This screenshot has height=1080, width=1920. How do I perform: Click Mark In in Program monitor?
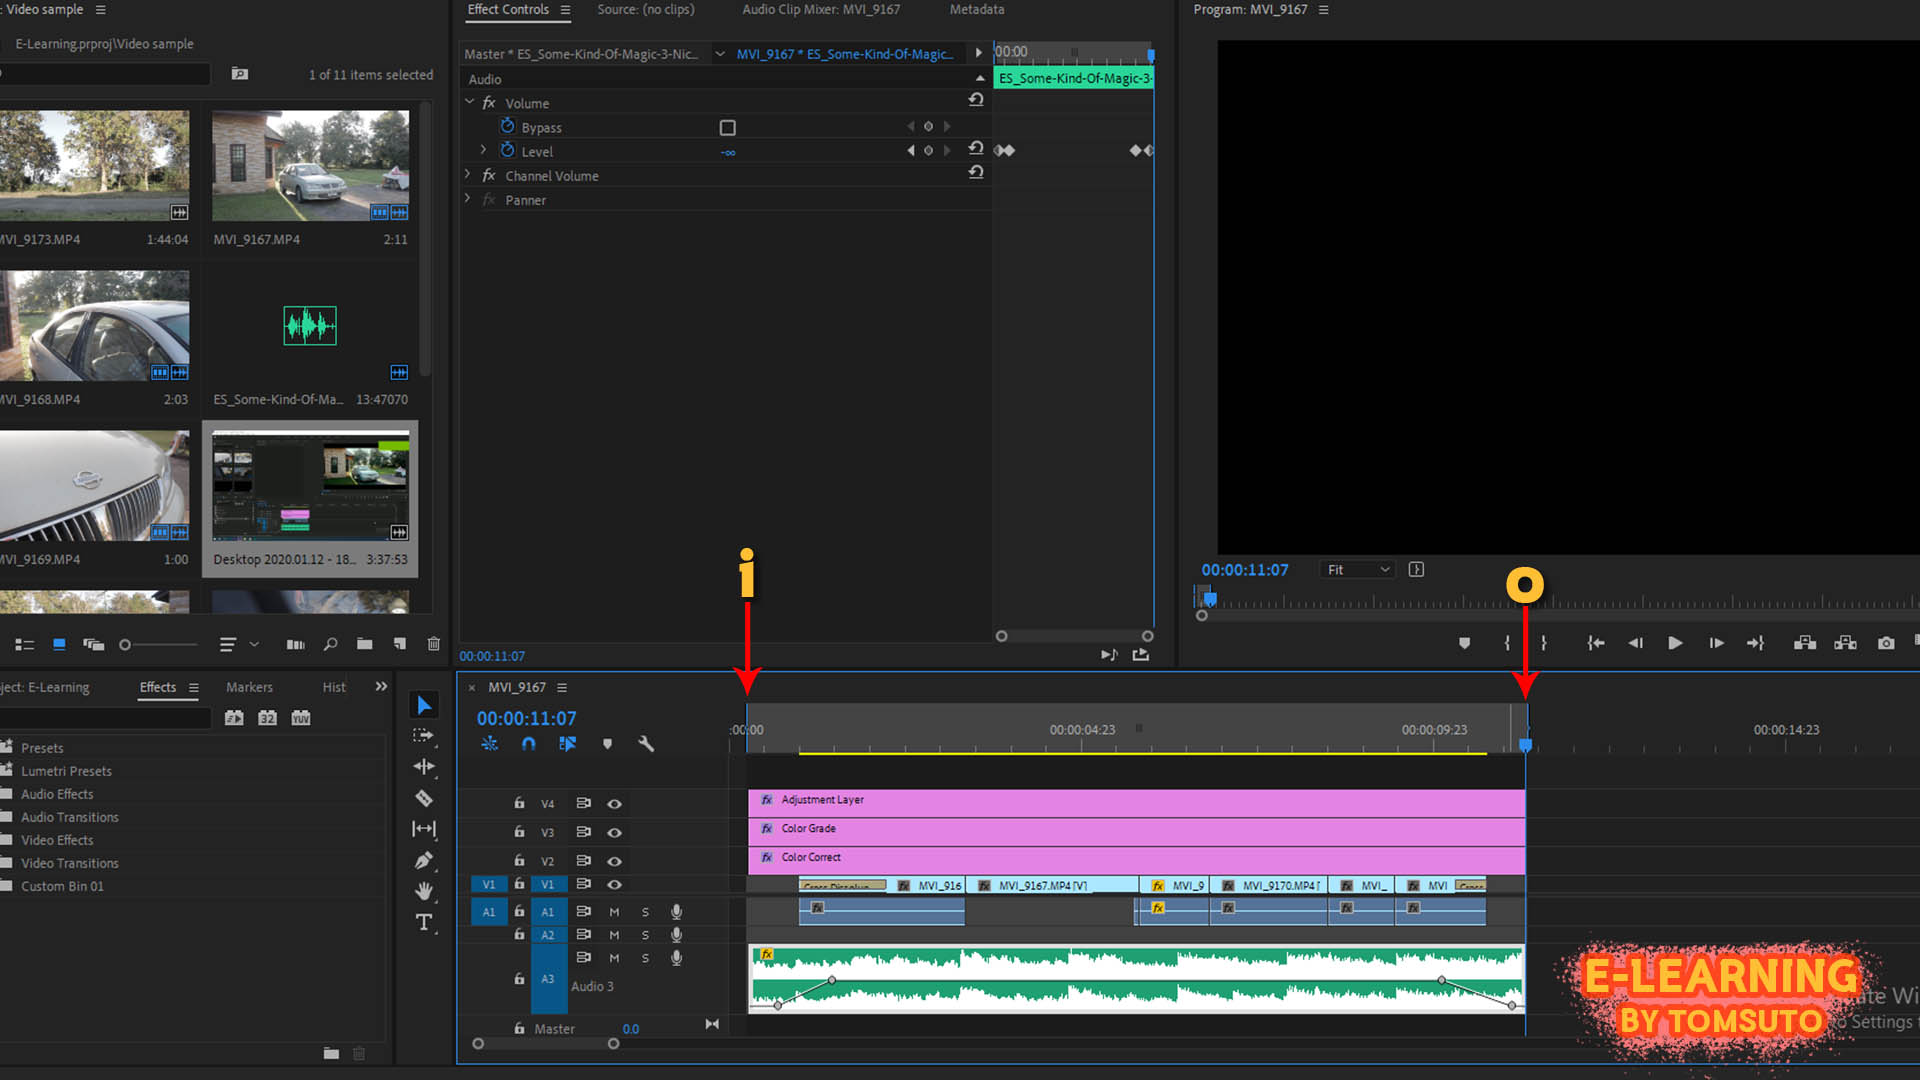click(1507, 643)
